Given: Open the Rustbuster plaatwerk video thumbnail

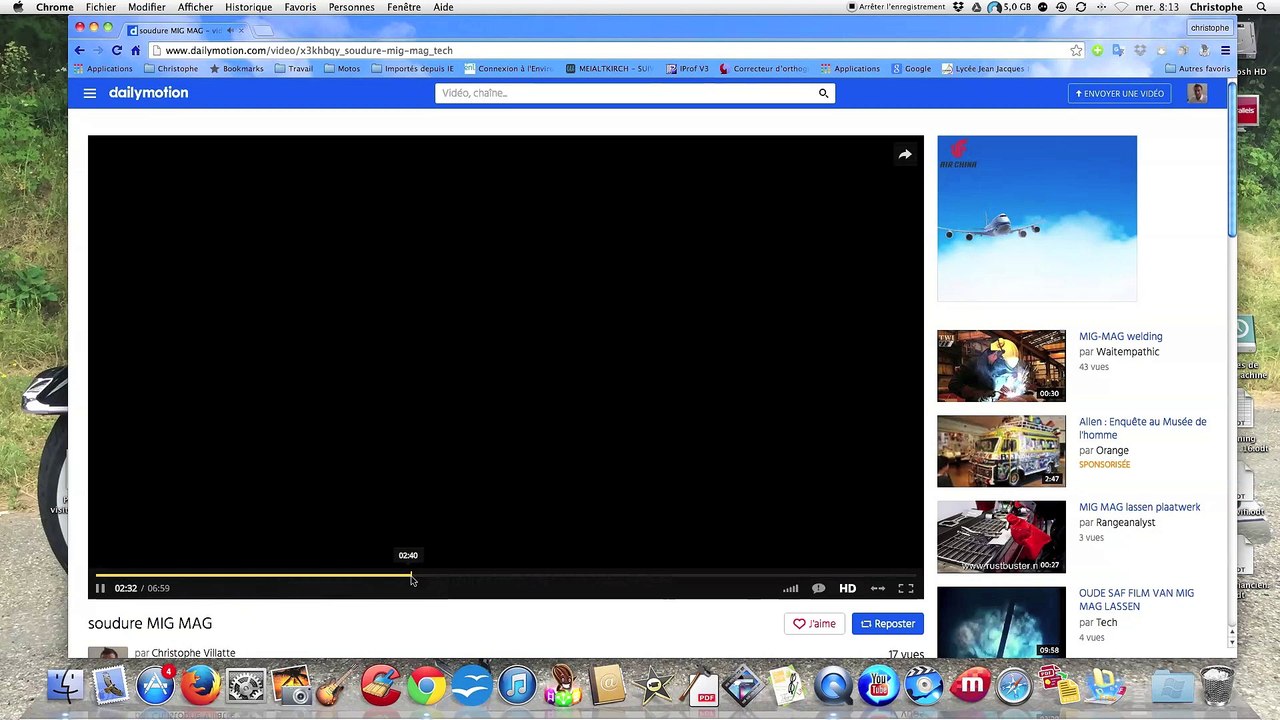Looking at the screenshot, I should click(1001, 537).
